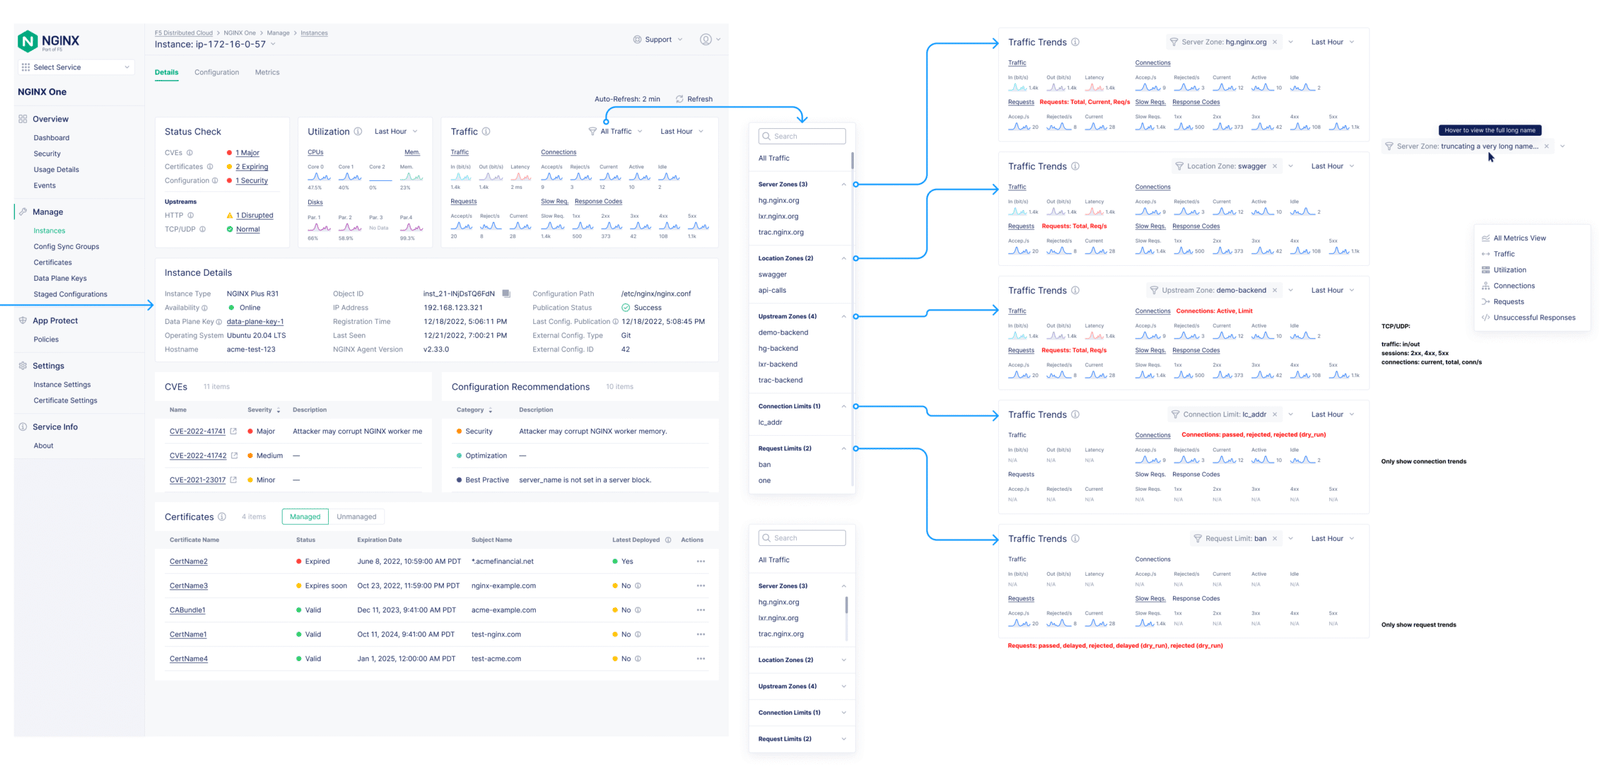Switch to the Configuration tab

pos(216,72)
